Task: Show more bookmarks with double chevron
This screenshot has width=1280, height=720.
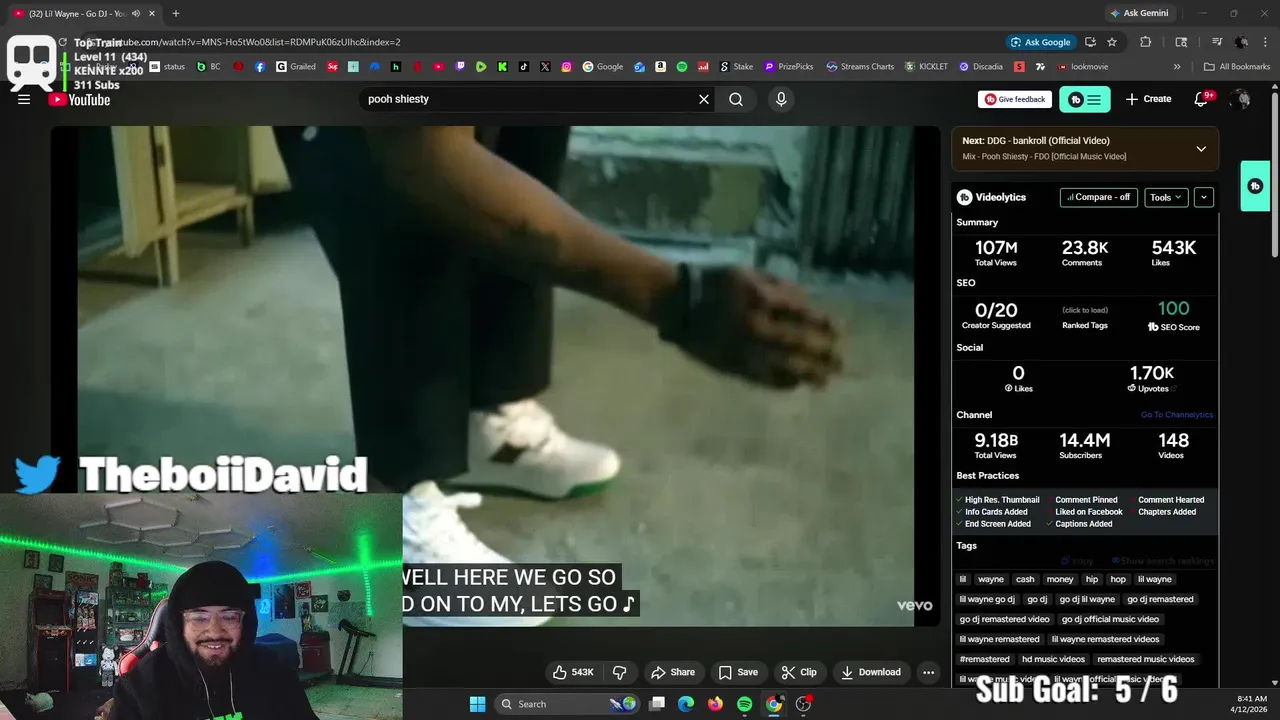Action: tap(1177, 67)
